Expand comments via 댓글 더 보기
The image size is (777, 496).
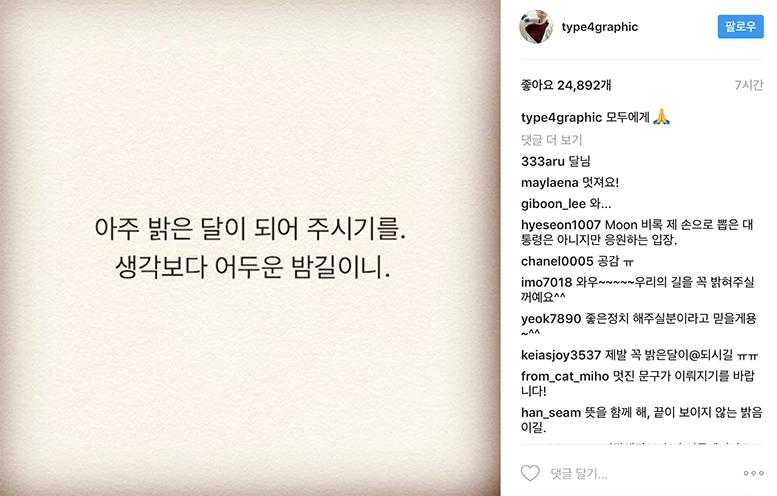pyautogui.click(x=552, y=140)
